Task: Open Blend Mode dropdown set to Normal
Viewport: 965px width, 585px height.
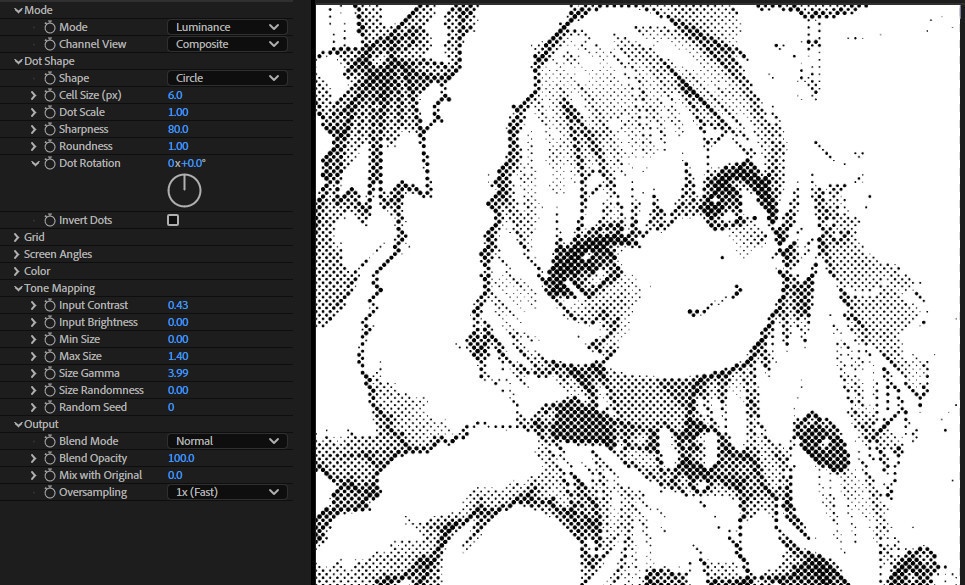Action: pyautogui.click(x=227, y=441)
